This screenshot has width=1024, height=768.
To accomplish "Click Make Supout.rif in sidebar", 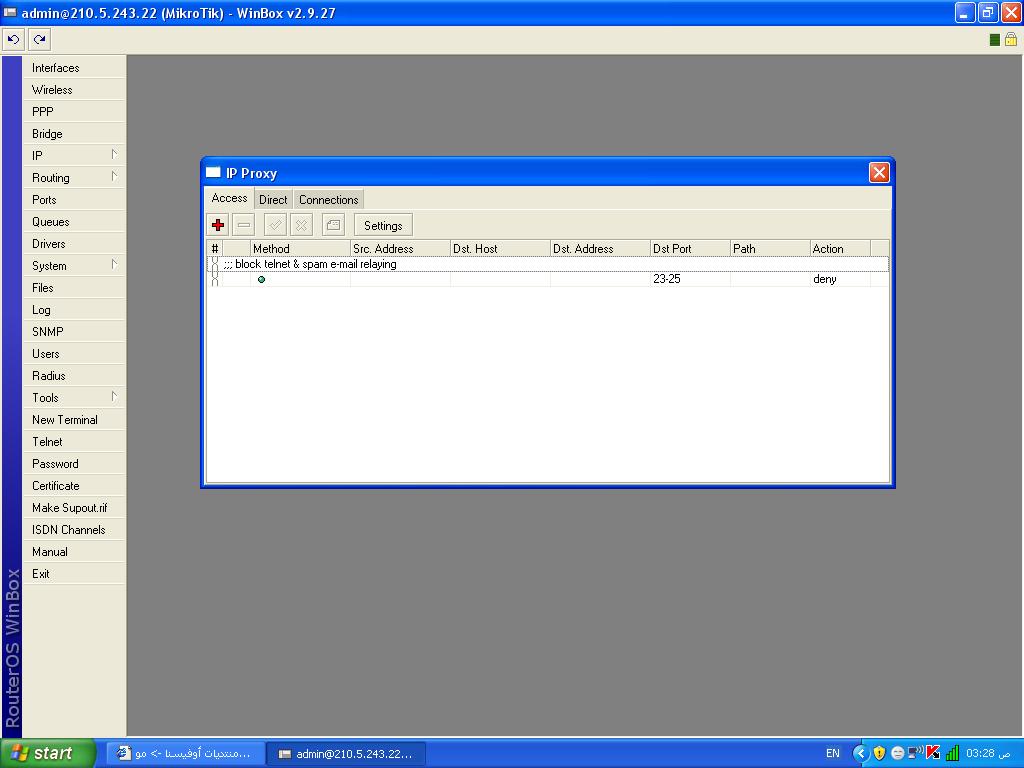I will pos(74,508).
